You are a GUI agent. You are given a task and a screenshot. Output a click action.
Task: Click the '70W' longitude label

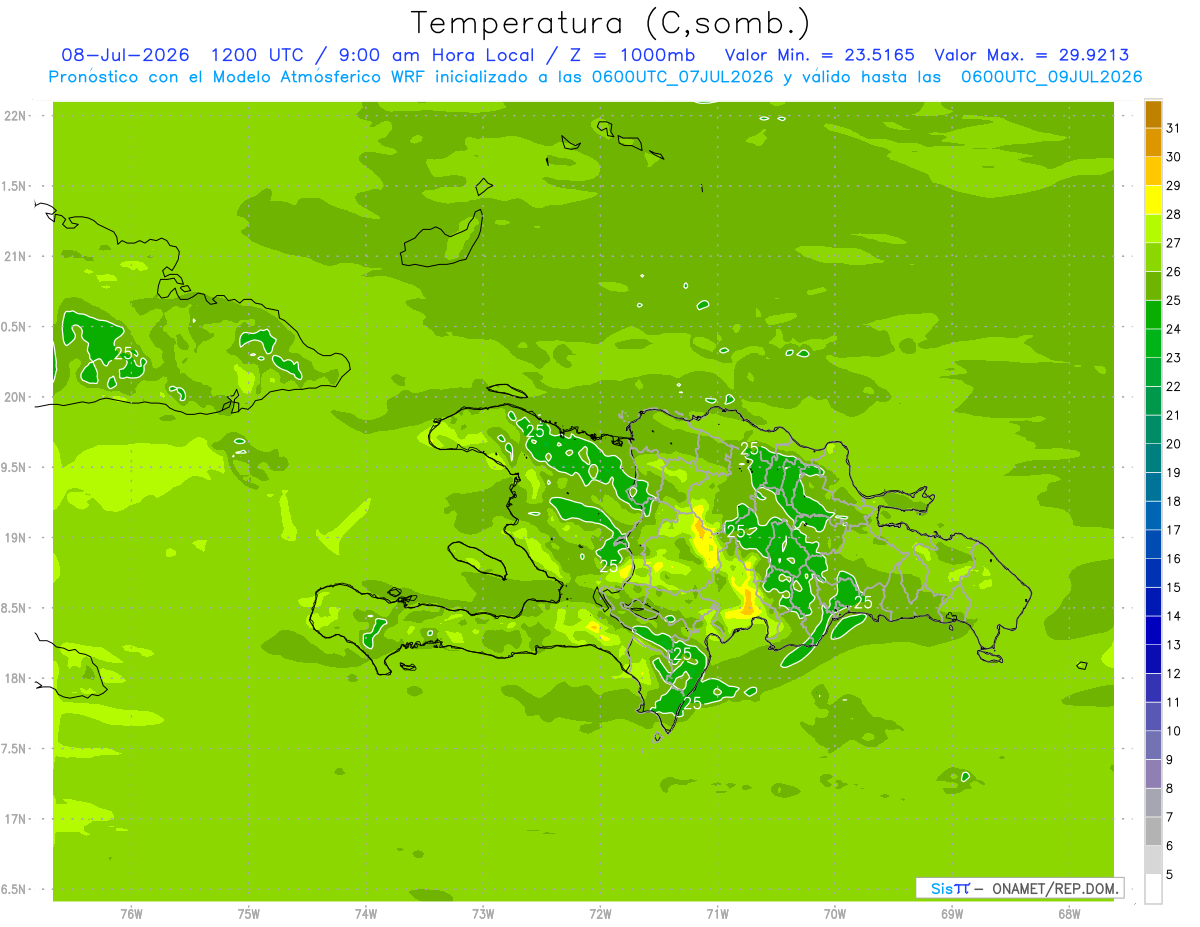(x=835, y=913)
